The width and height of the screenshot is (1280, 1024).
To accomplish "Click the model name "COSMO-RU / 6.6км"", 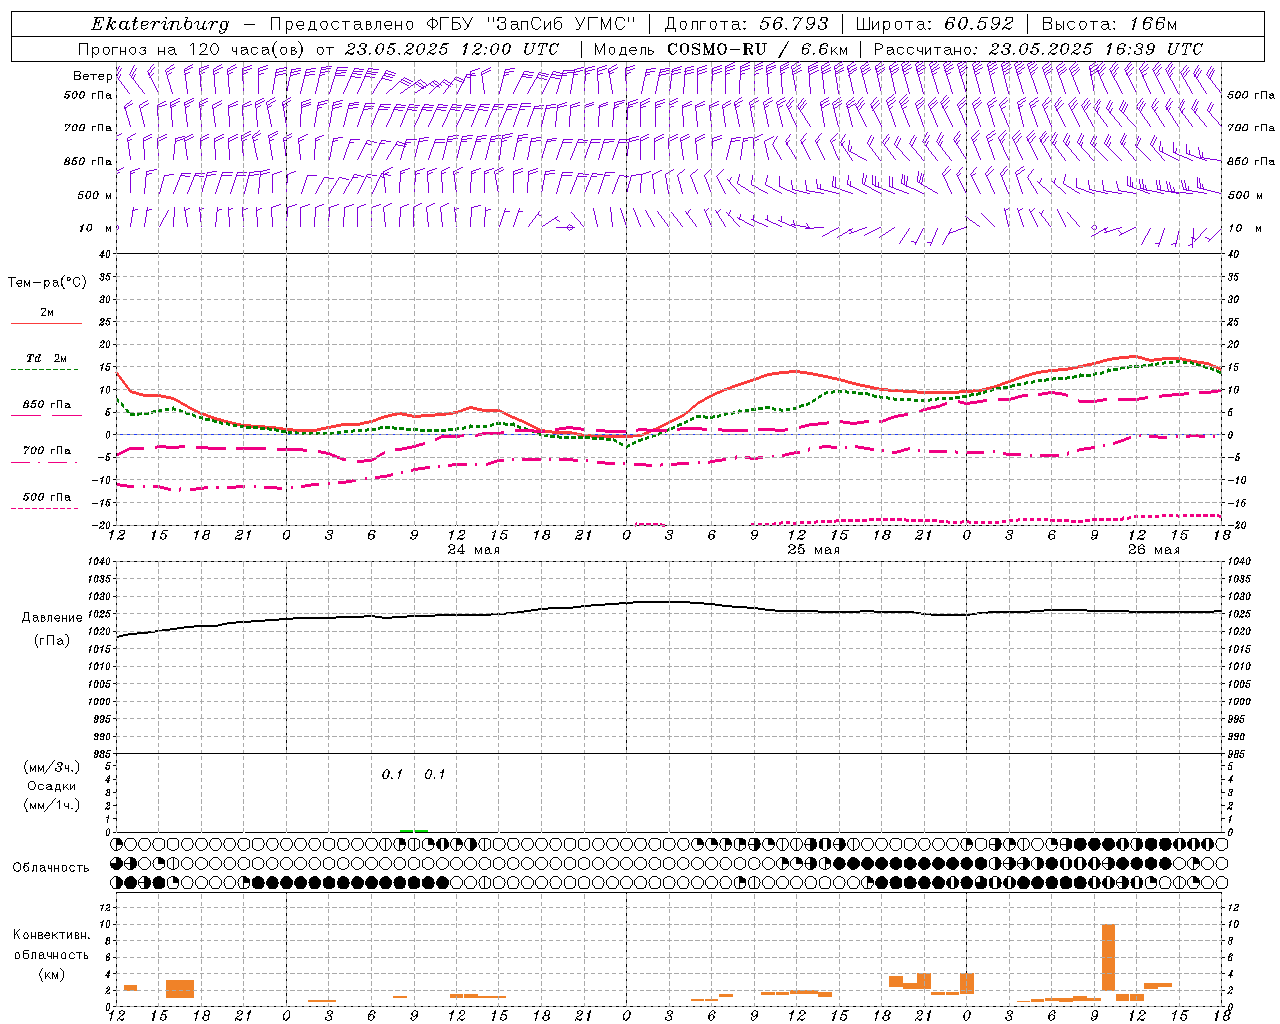I will pyautogui.click(x=757, y=49).
